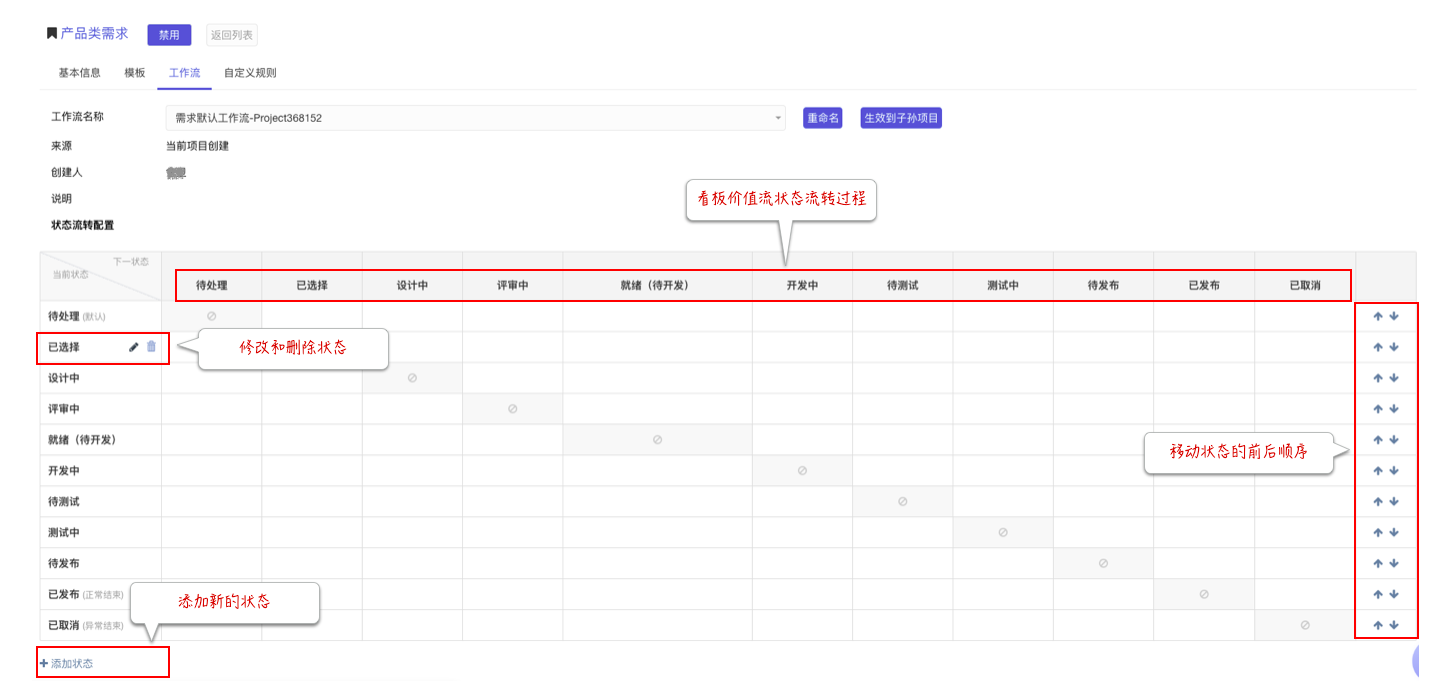Move 就绪（待开发）status down

(1394, 440)
